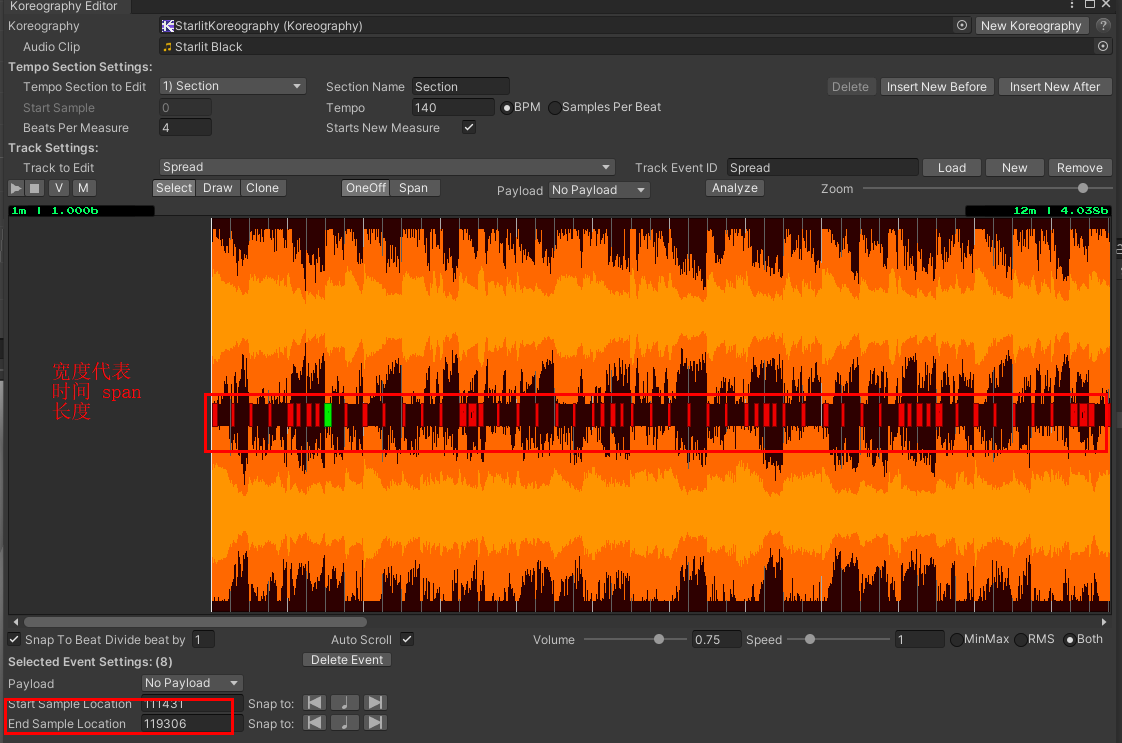The image size is (1122, 743).
Task: Click the StarlitKoreography asset icon
Action: tap(167, 26)
